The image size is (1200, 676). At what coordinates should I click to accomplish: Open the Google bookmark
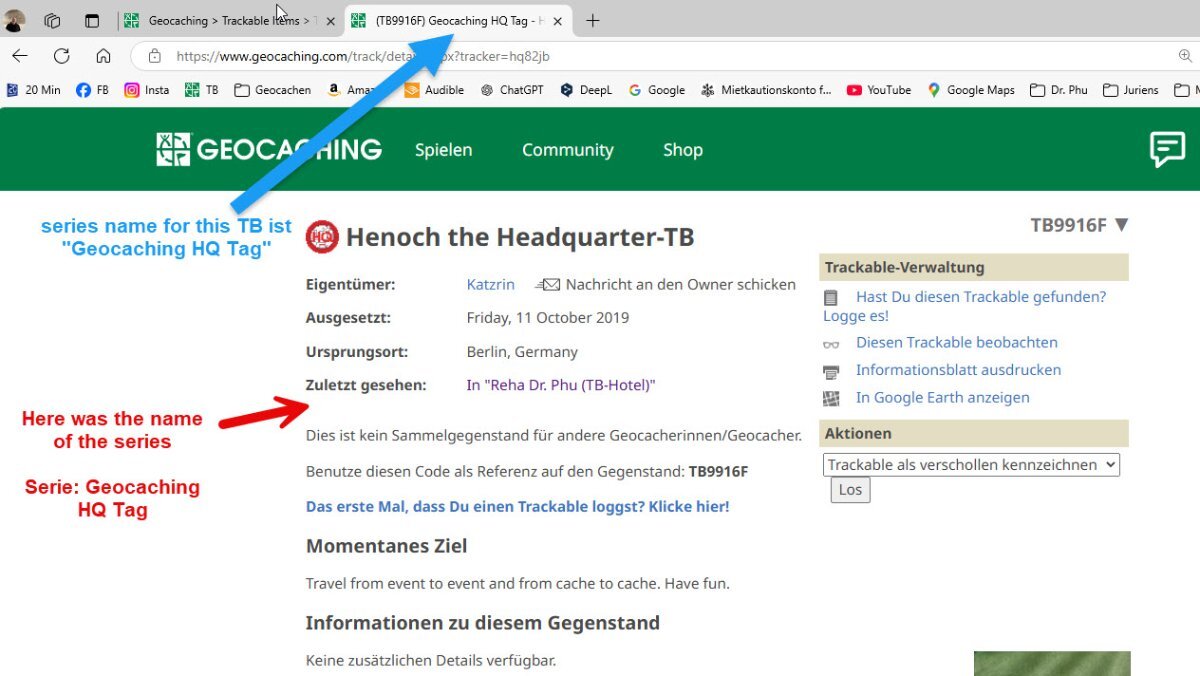(657, 90)
